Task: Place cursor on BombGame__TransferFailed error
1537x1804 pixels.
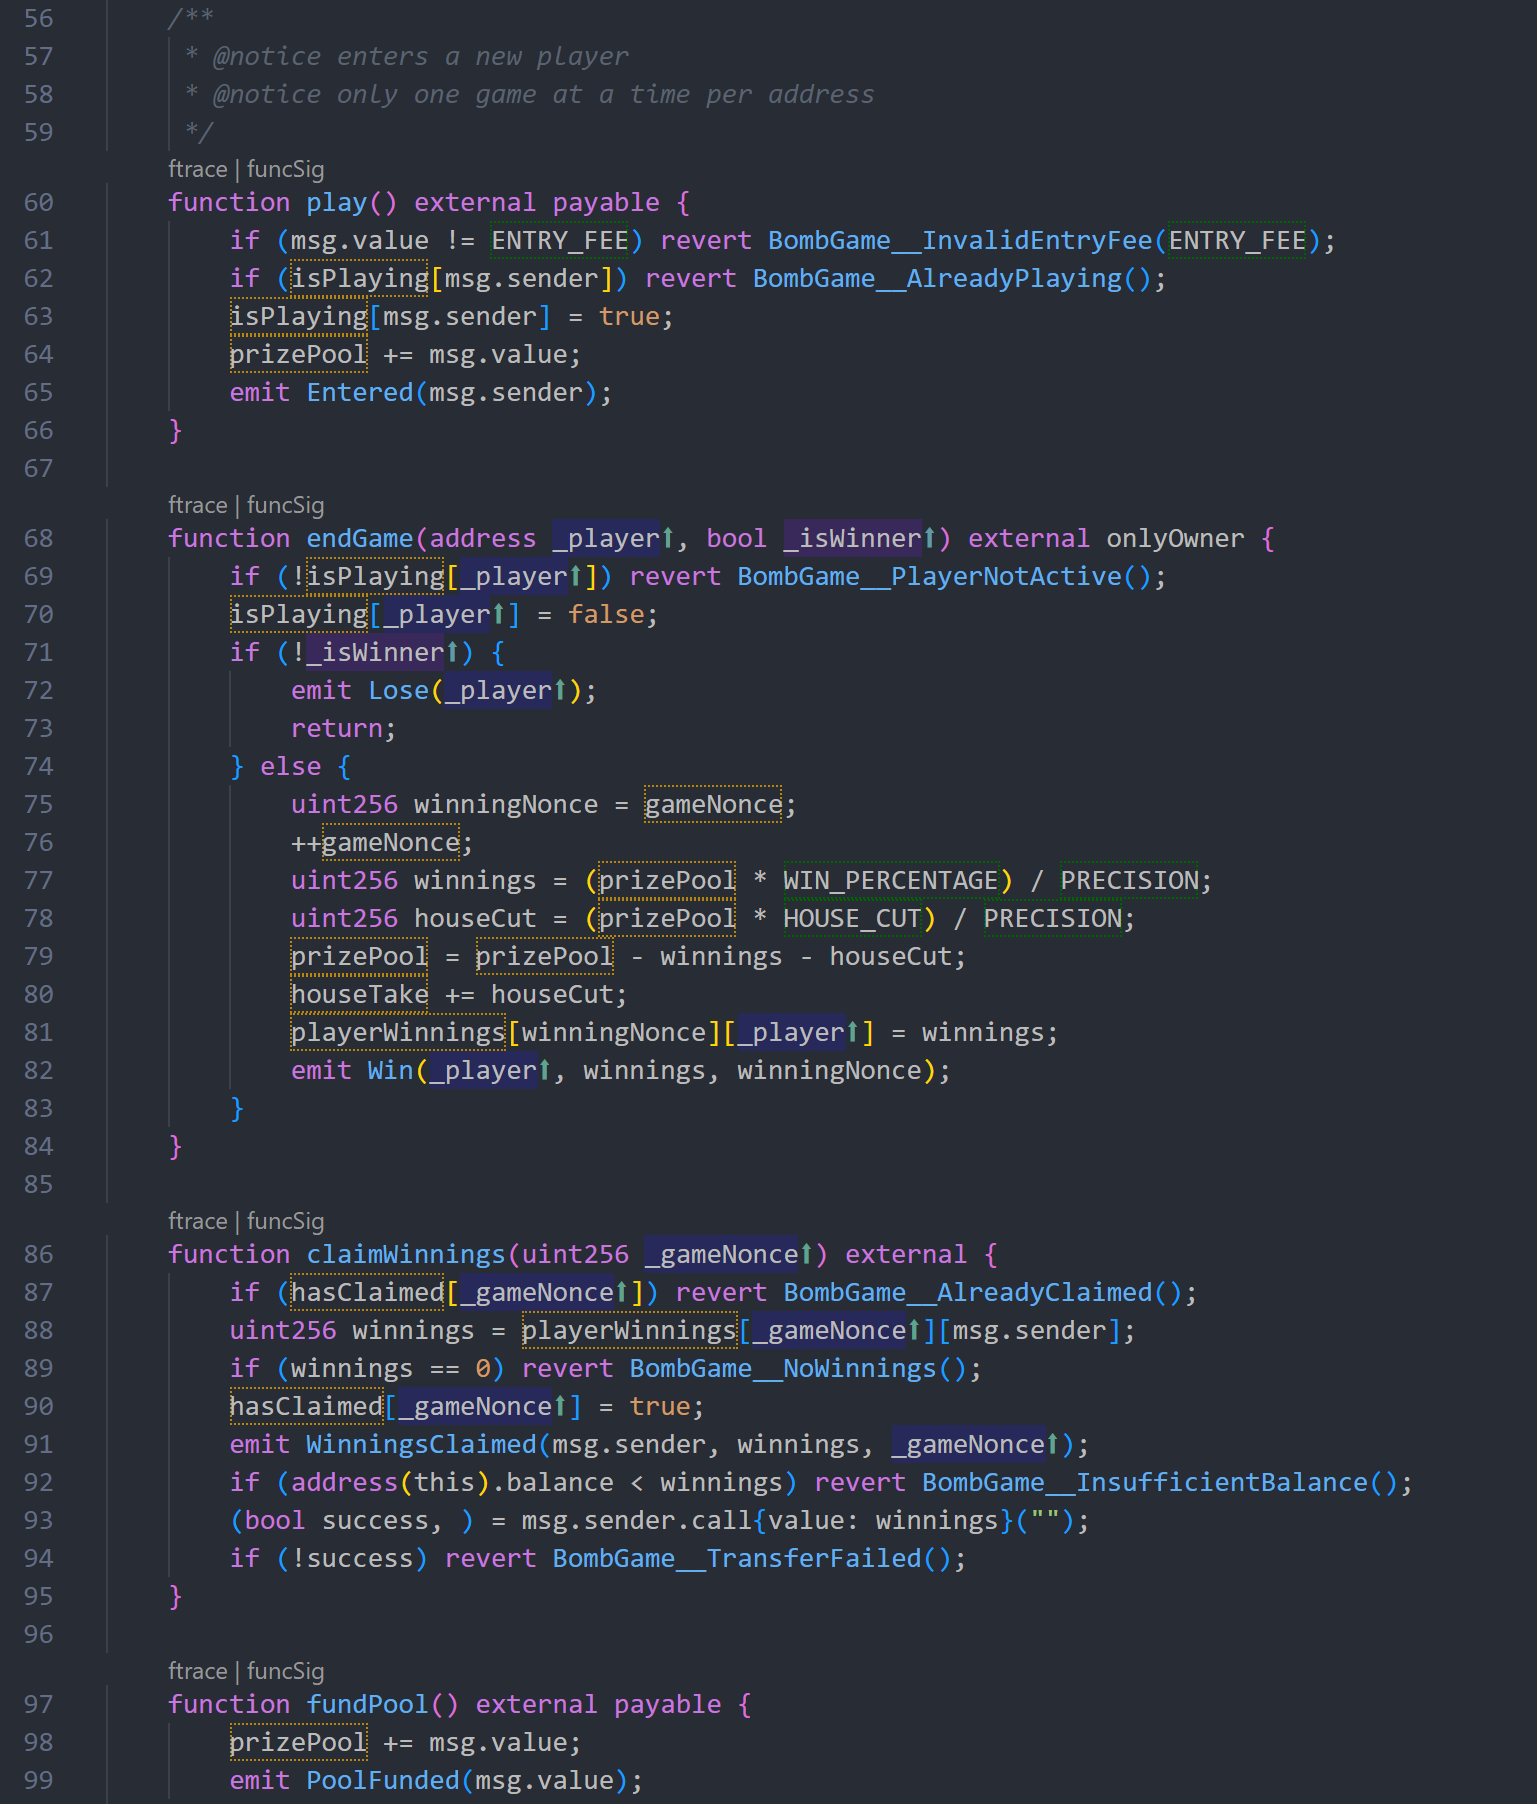Action: (x=737, y=1558)
